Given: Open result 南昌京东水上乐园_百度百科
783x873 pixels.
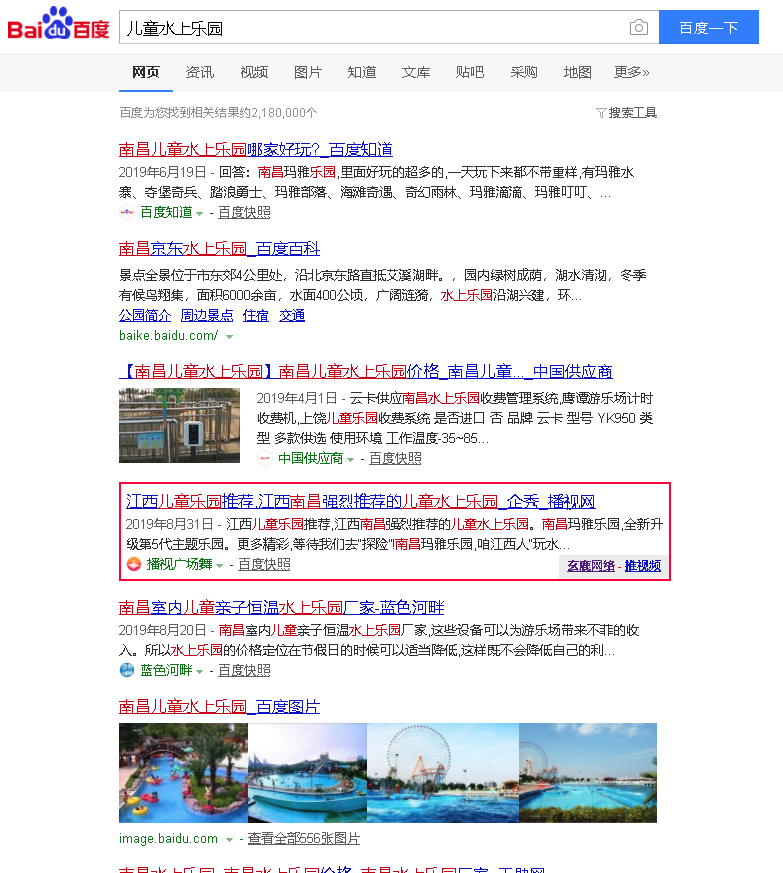Looking at the screenshot, I should 219,248.
